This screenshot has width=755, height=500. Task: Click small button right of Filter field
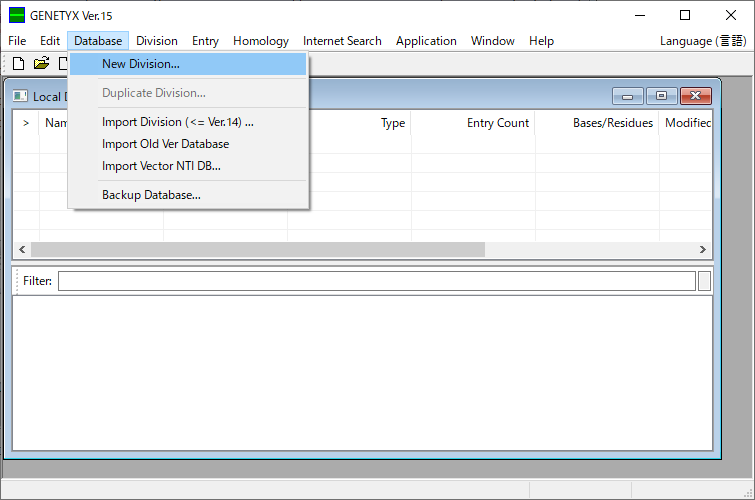704,281
